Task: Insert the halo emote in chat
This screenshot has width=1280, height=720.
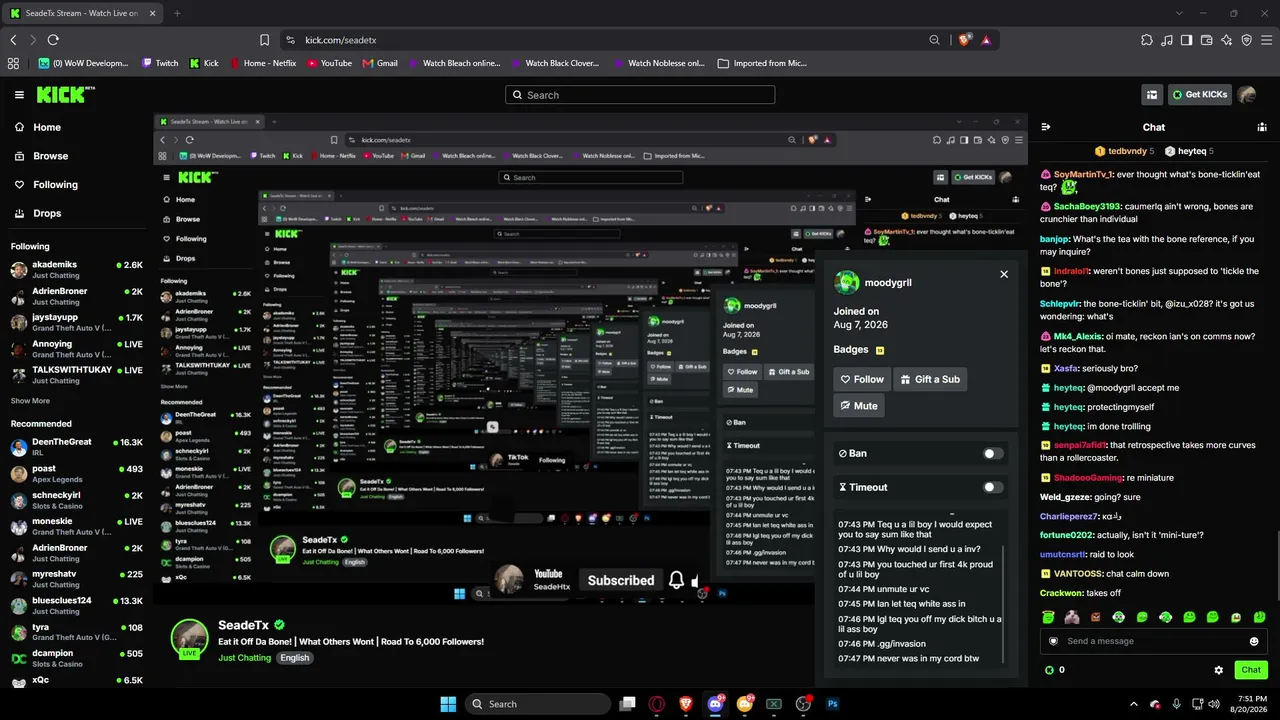Action: point(1049,617)
